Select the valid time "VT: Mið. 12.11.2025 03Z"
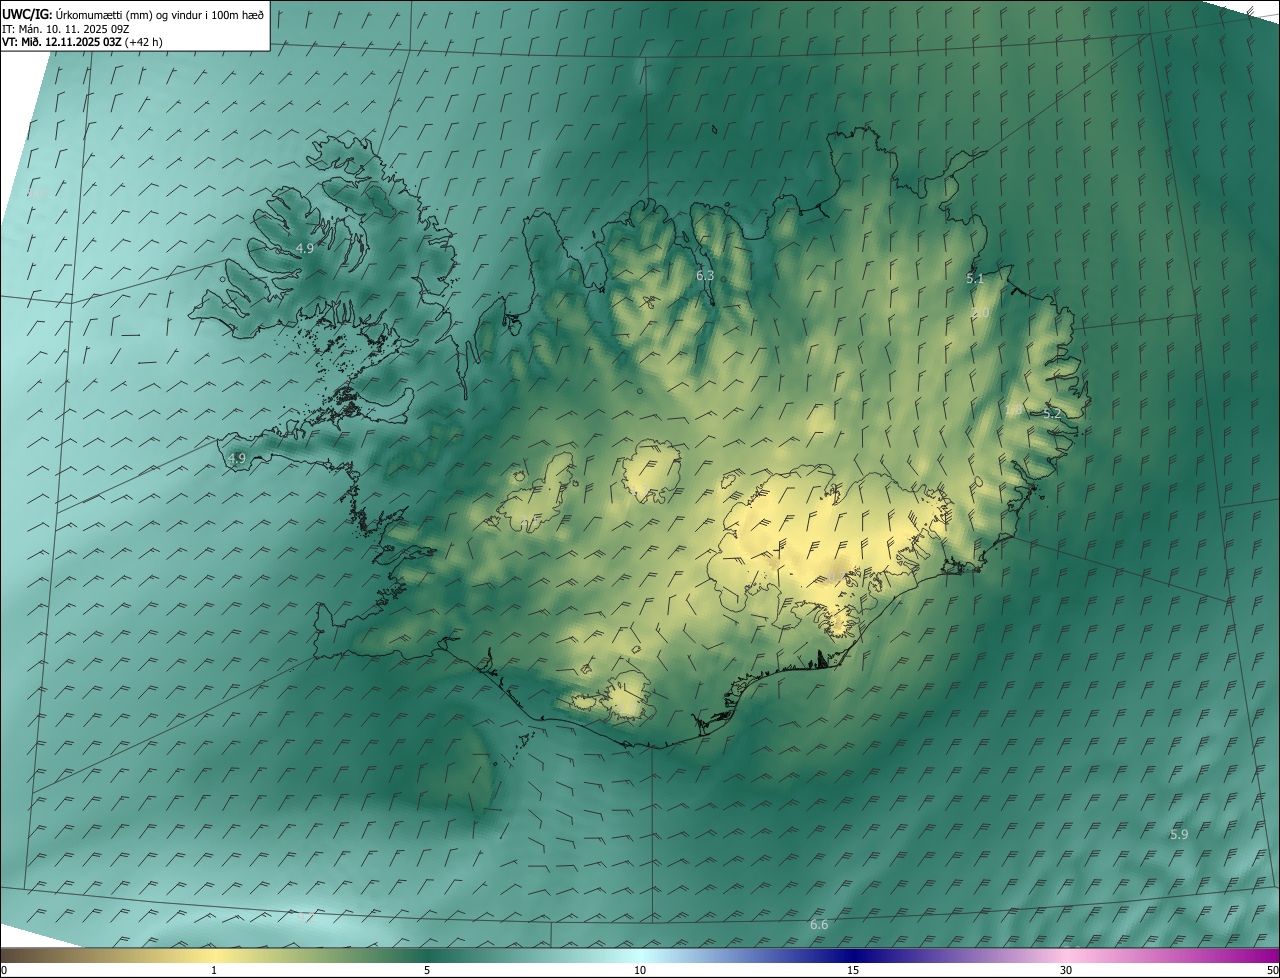 click(x=61, y=42)
